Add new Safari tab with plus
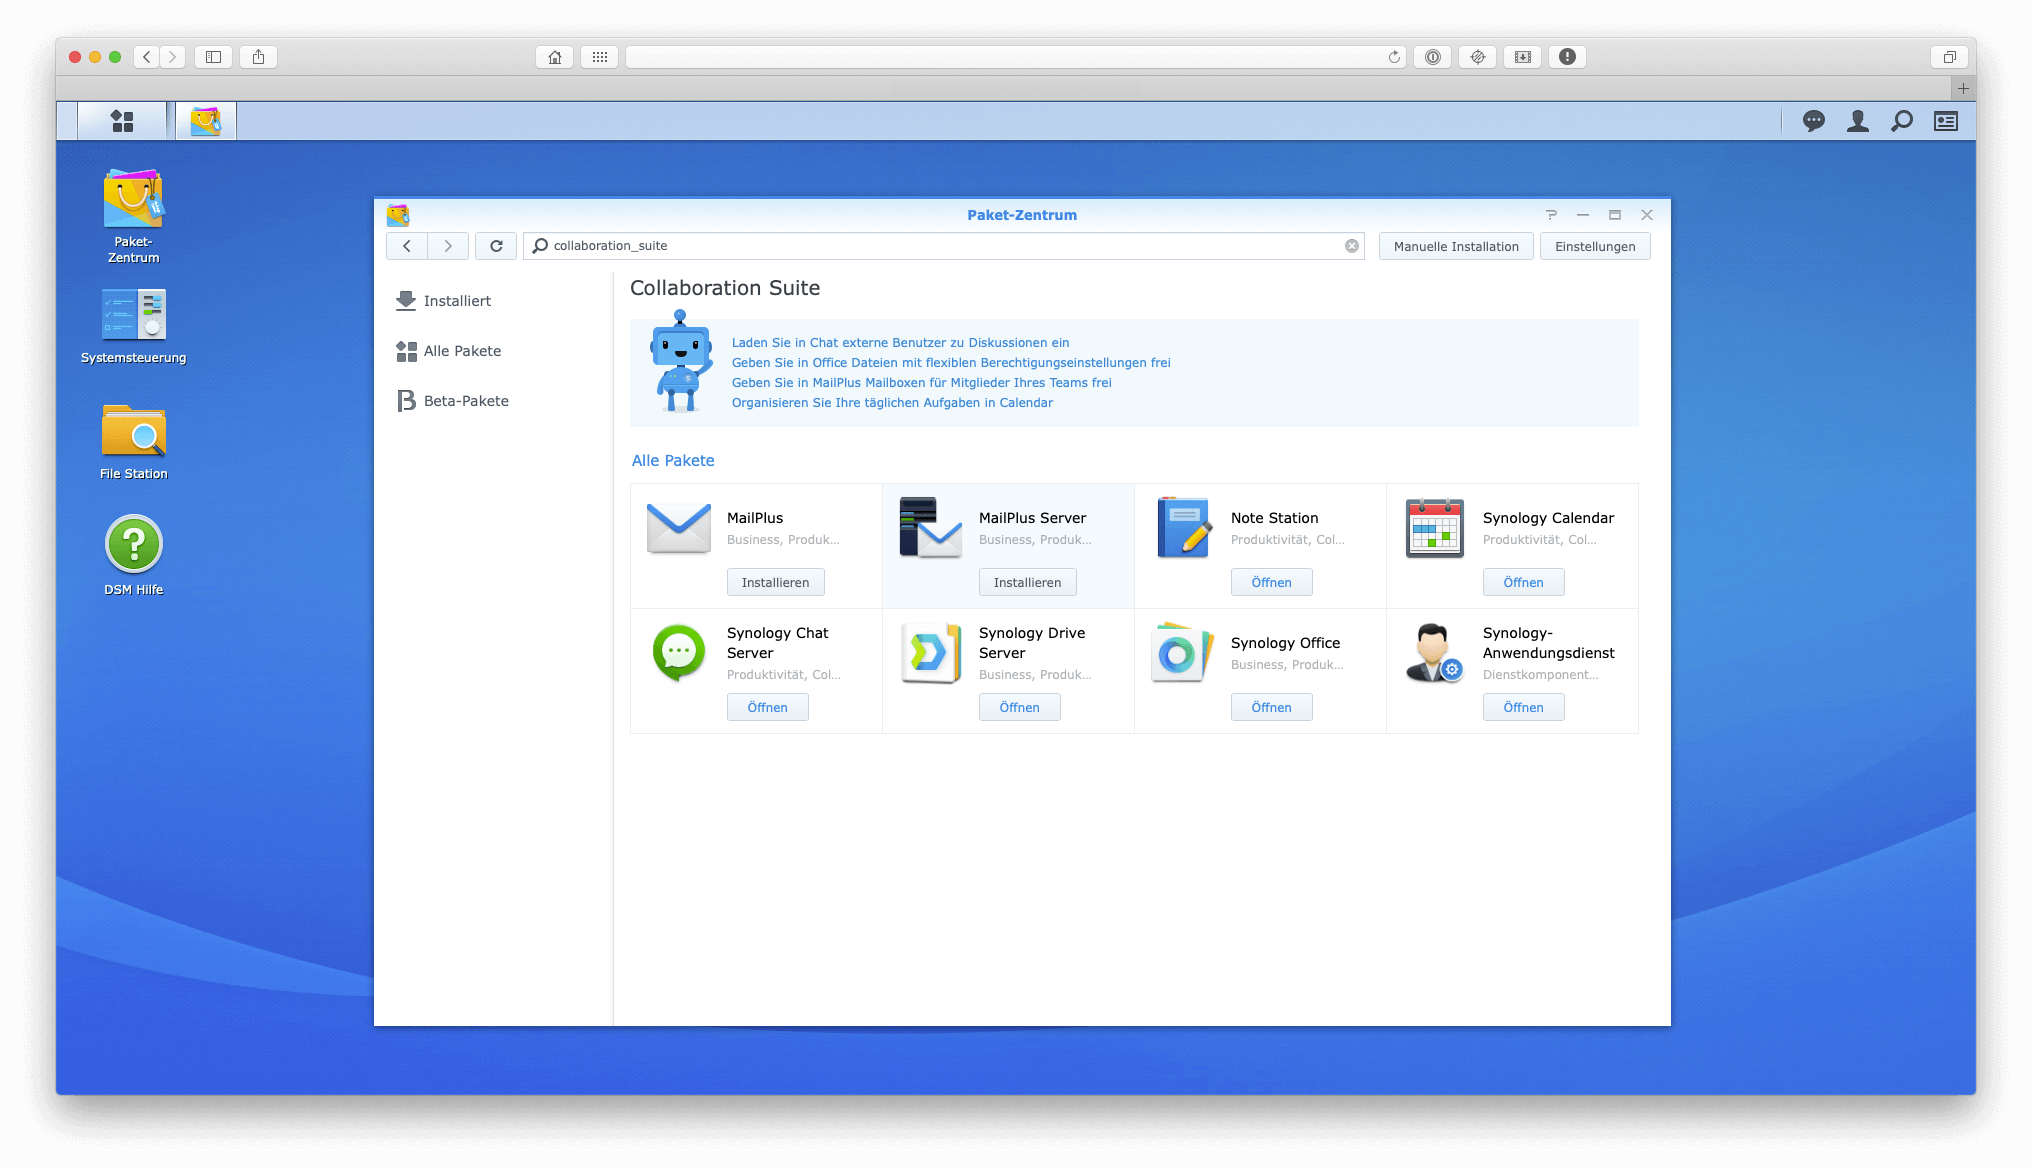Screen dimensions: 2032x1169 tap(1963, 88)
